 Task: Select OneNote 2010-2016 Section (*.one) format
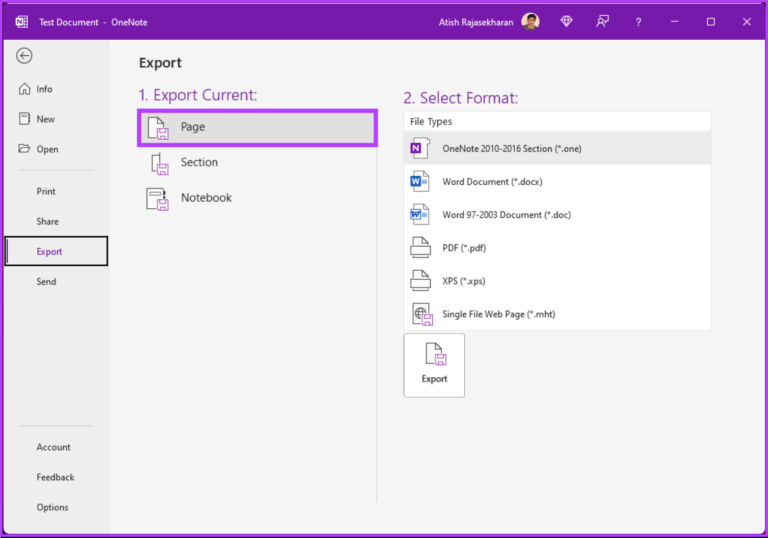click(x=557, y=148)
